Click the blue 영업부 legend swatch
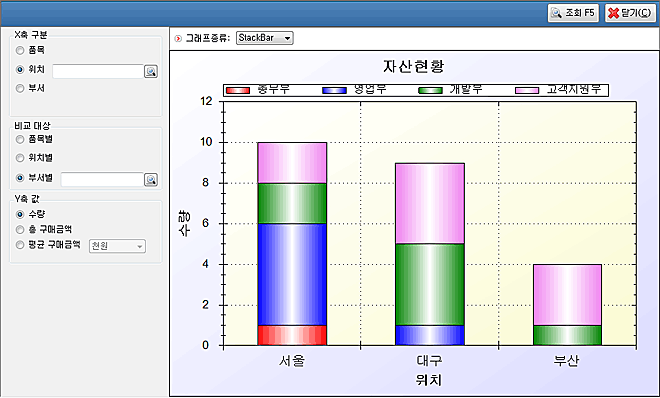 334,90
